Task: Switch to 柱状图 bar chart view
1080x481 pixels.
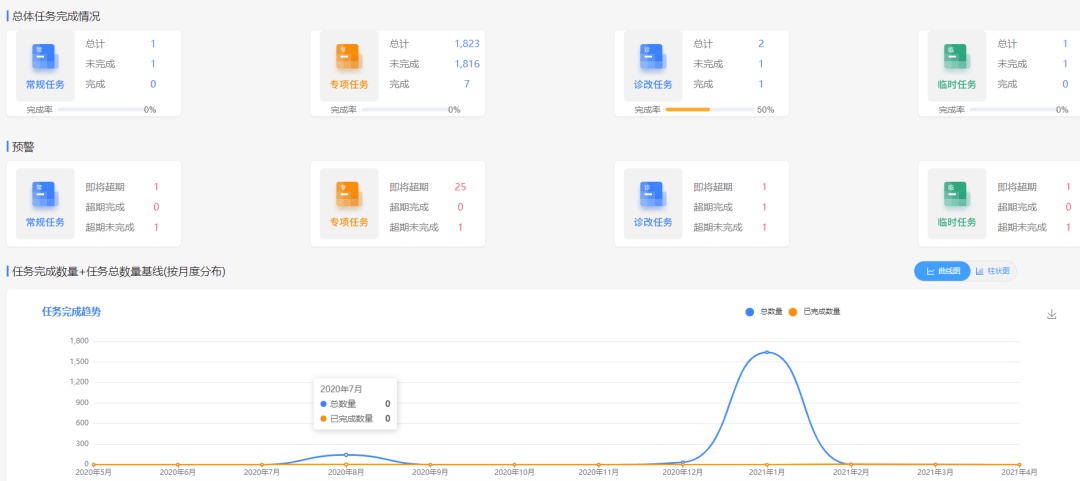Action: coord(993,271)
